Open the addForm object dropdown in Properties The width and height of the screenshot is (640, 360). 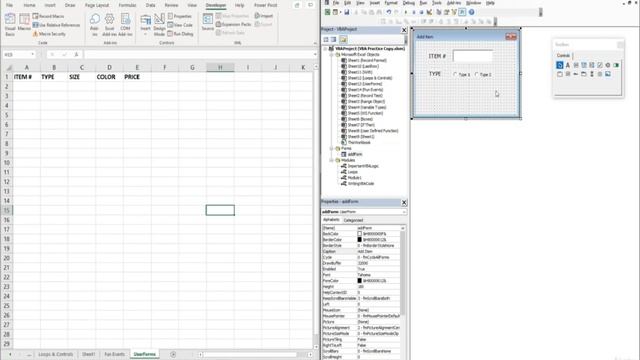404,212
